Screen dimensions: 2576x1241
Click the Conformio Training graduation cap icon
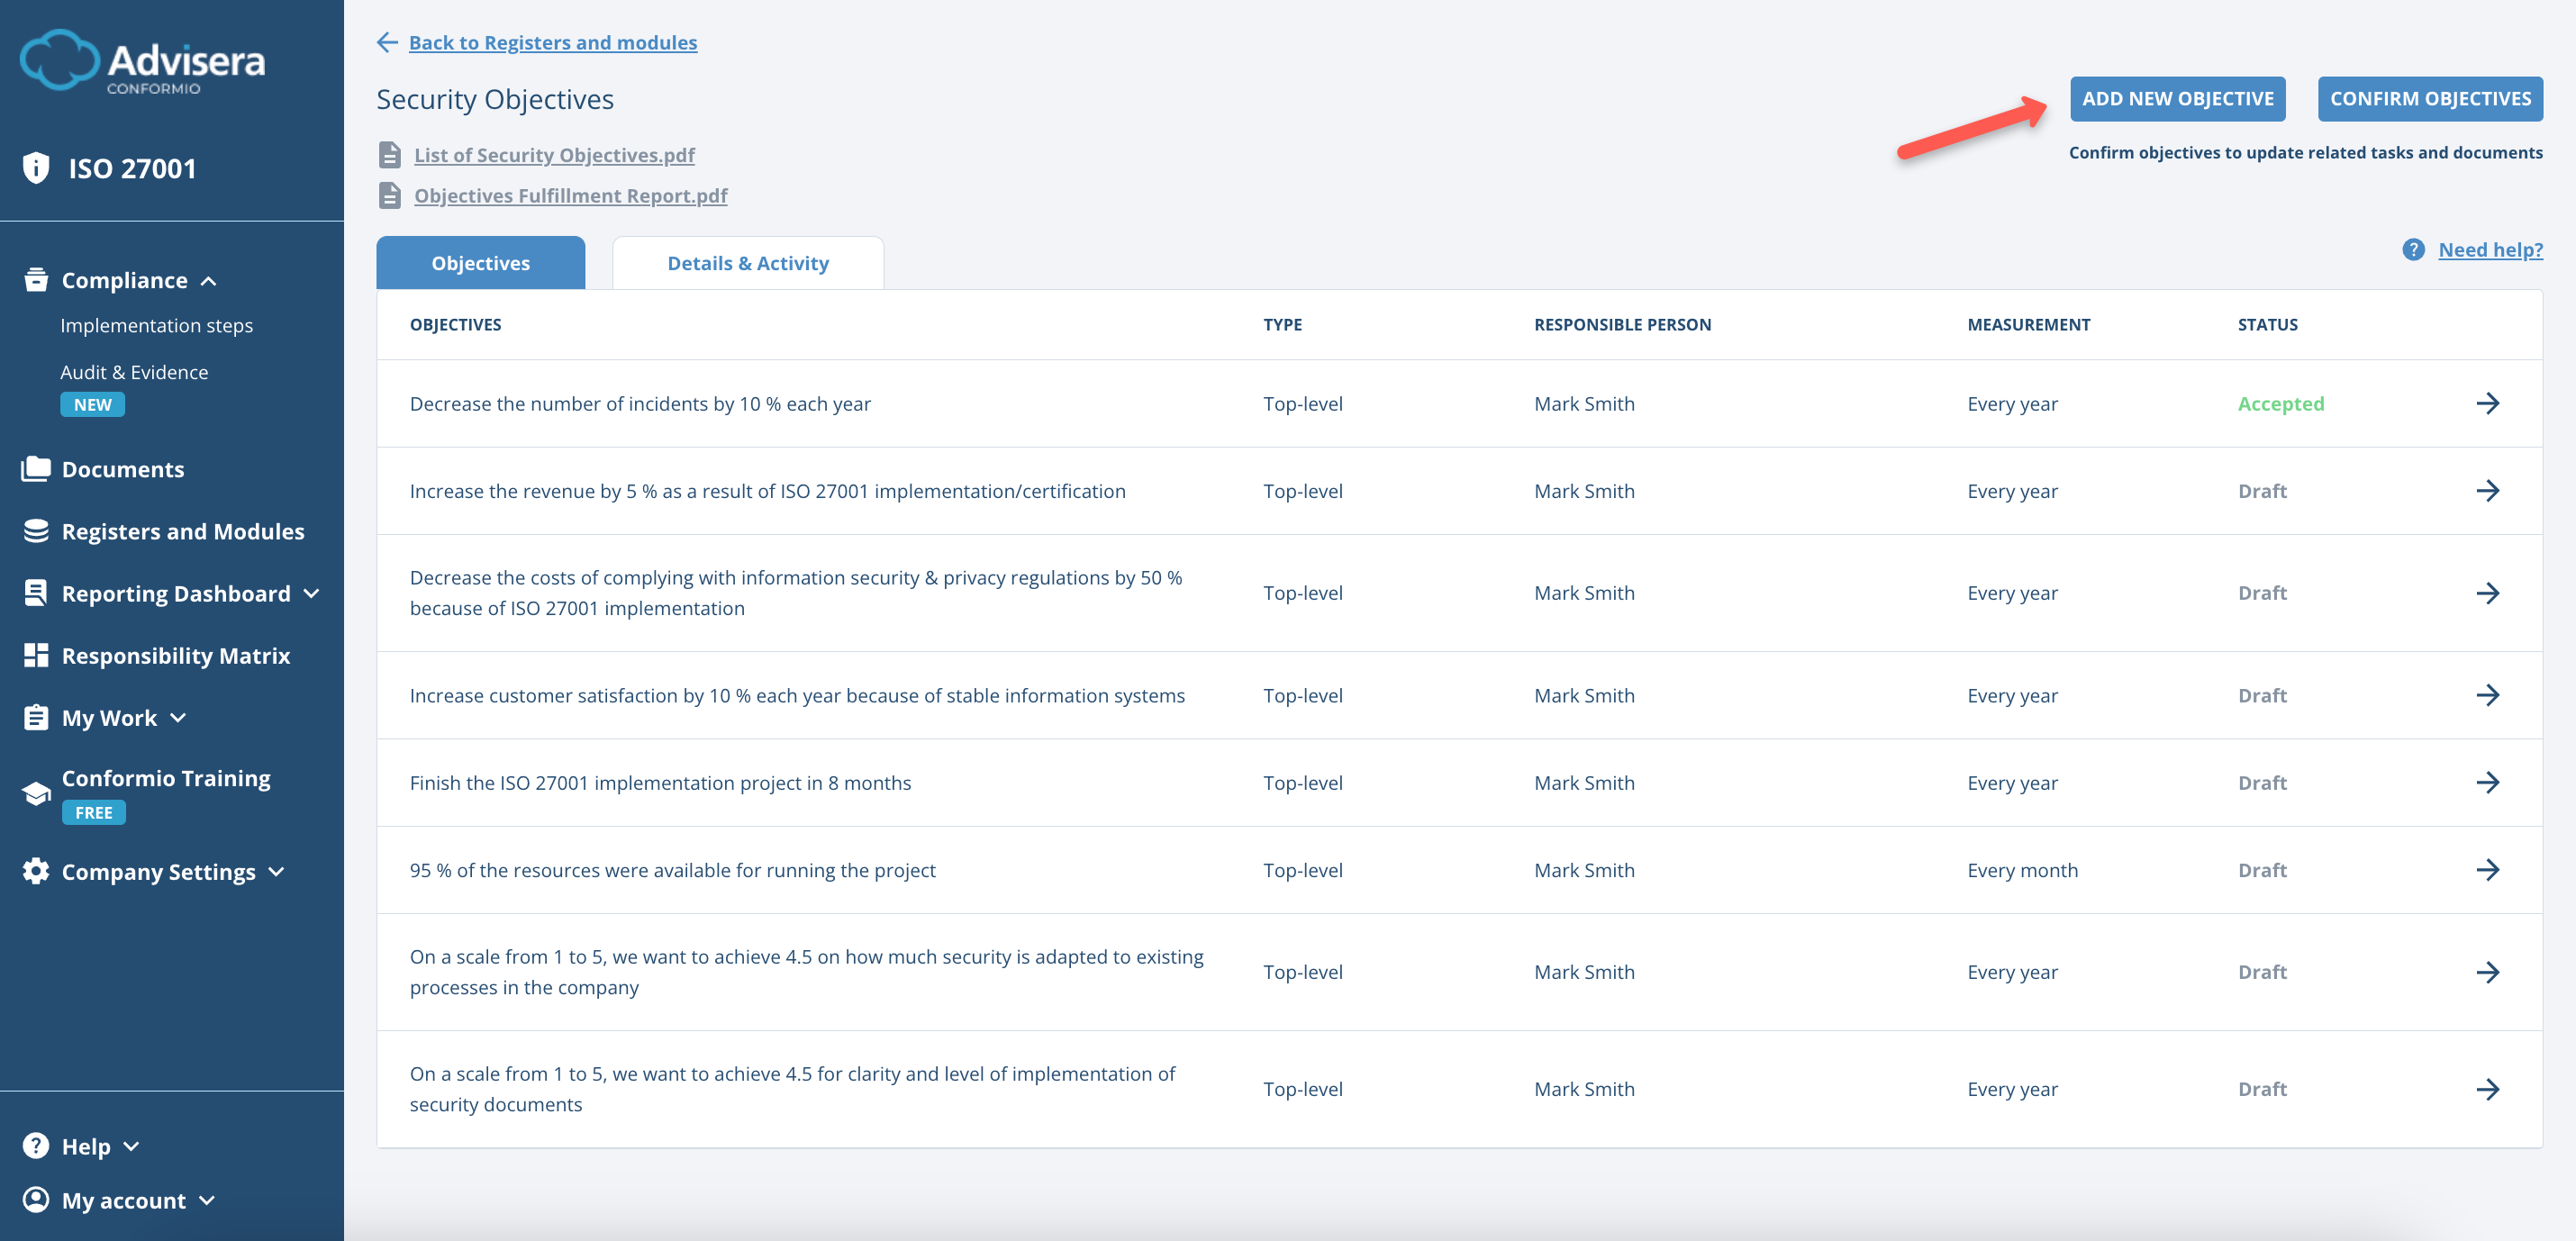[36, 792]
